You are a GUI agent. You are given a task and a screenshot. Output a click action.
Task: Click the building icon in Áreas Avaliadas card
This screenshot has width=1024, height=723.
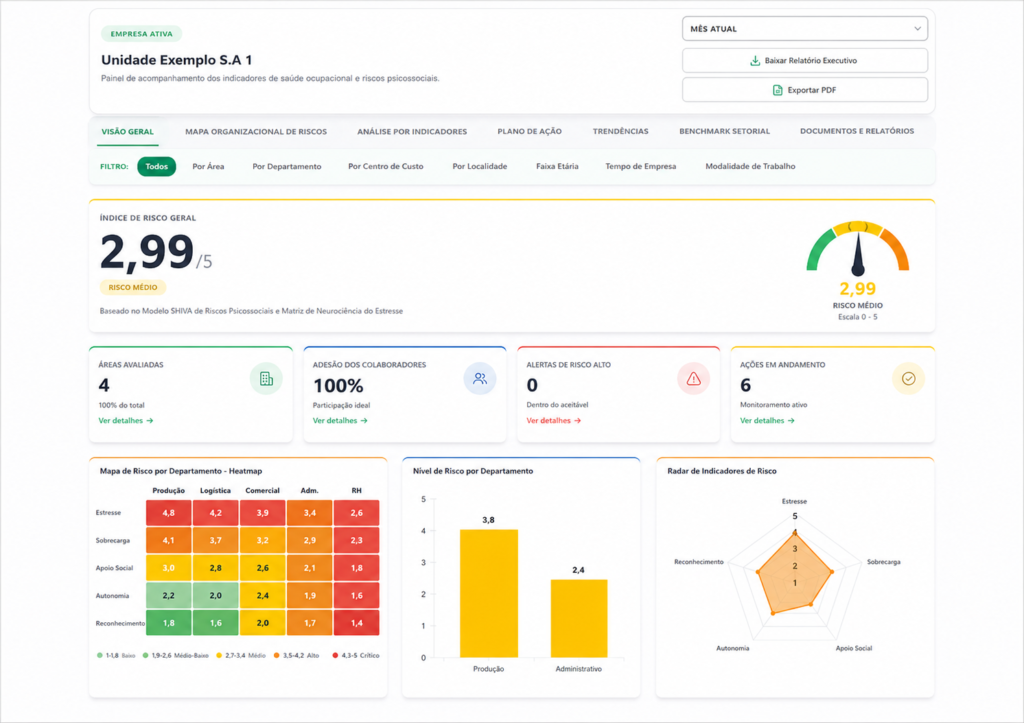[x=266, y=379]
